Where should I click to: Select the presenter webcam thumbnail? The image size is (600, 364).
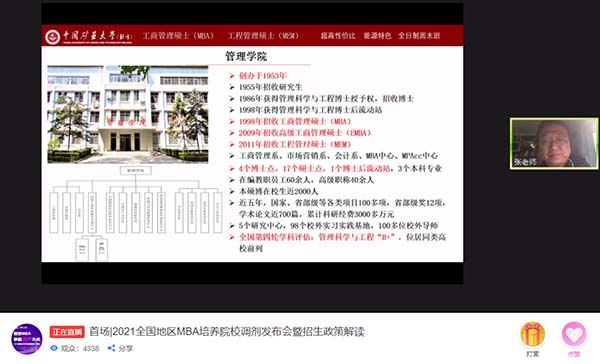pos(554,144)
